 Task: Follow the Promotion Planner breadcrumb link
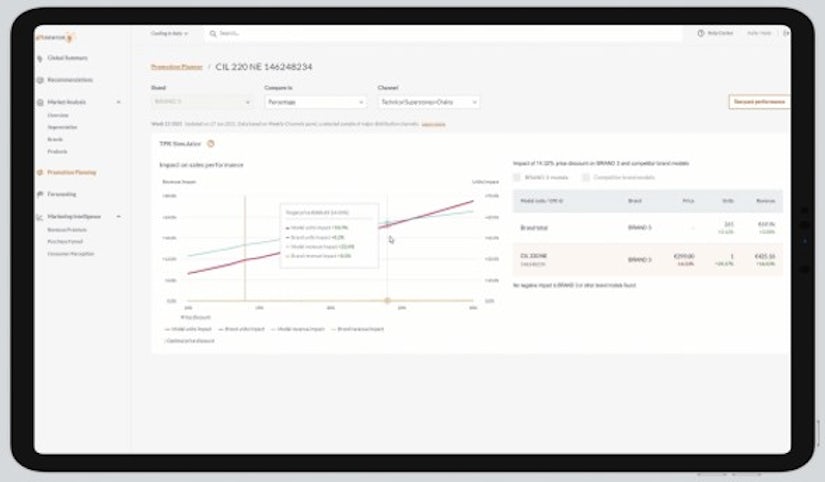coord(176,67)
